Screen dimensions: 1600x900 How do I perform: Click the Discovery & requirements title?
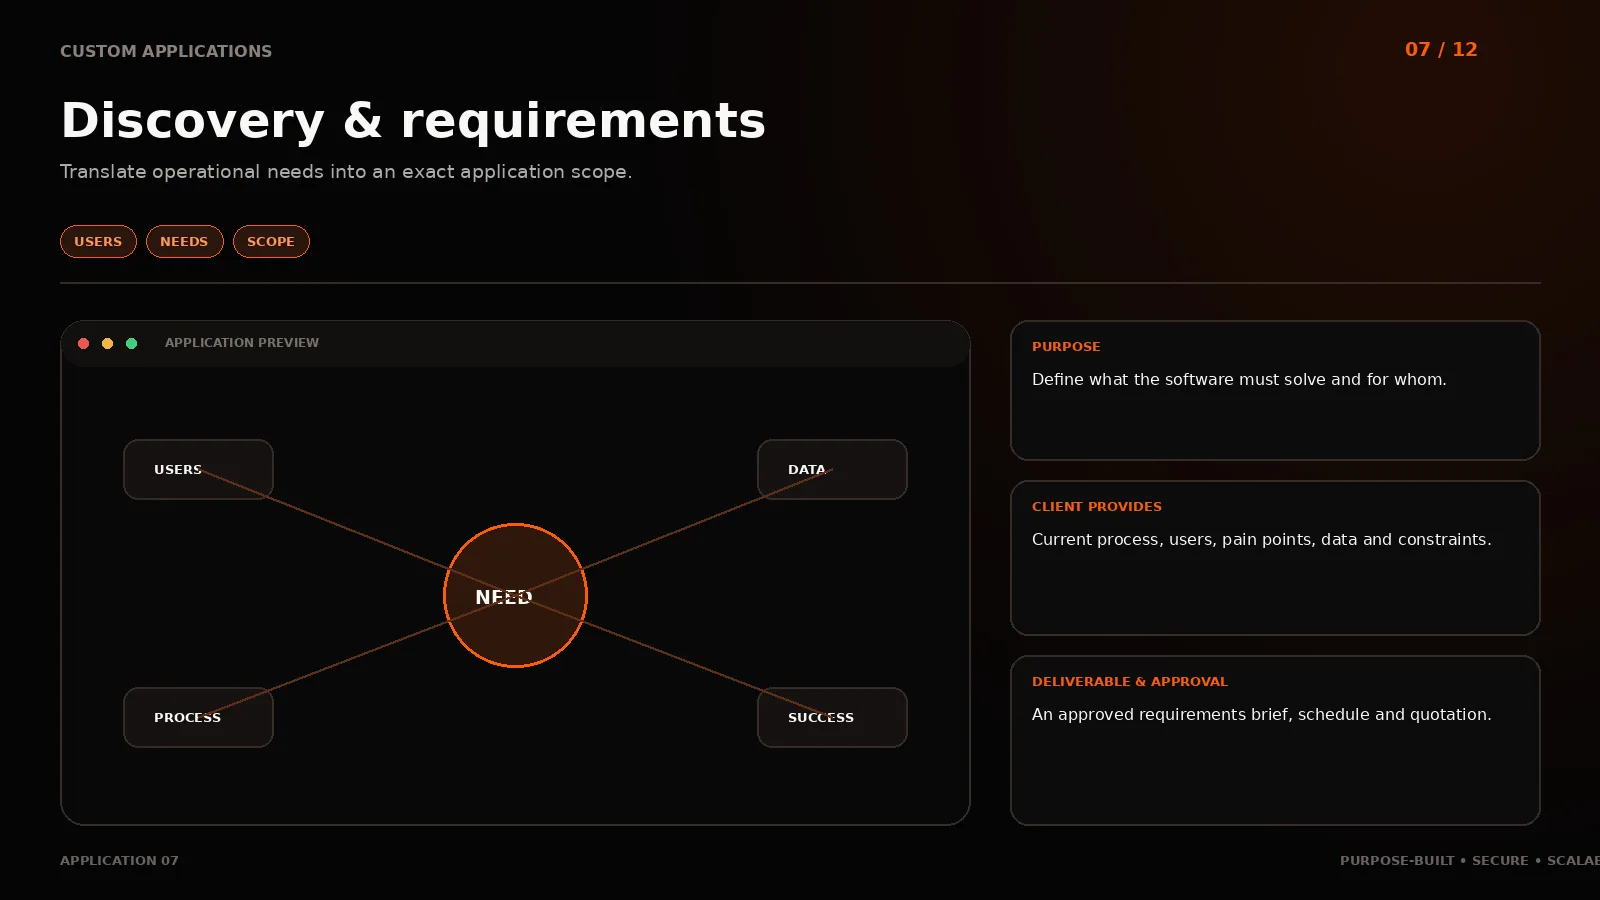pos(413,120)
